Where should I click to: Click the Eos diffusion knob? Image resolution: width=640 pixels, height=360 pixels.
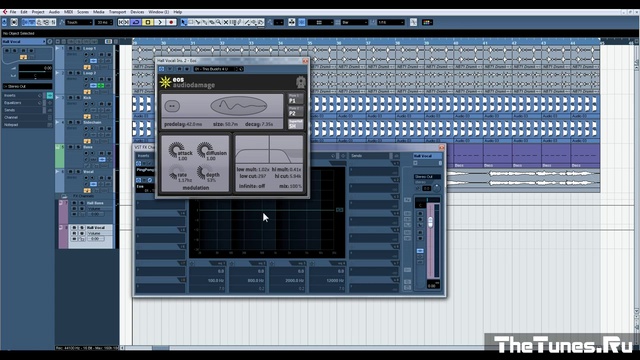pos(204,149)
